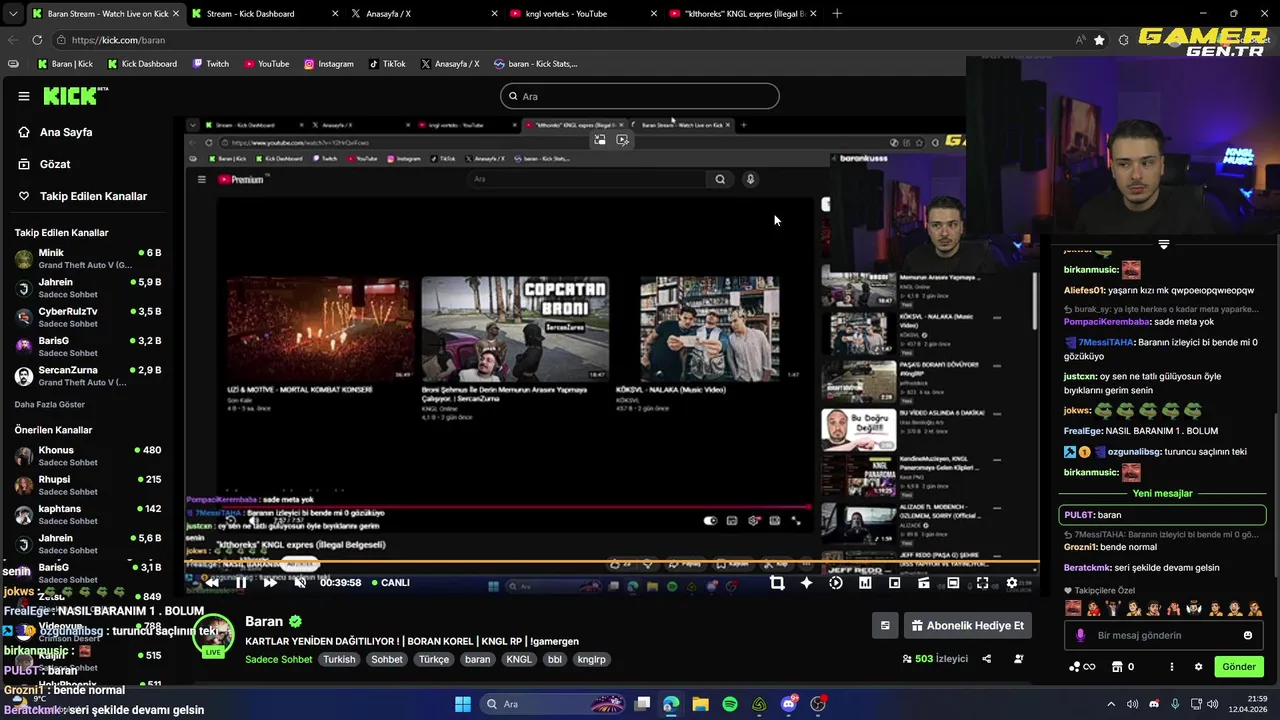
Task: Open Gözat in the sidebar
Action: (55, 164)
